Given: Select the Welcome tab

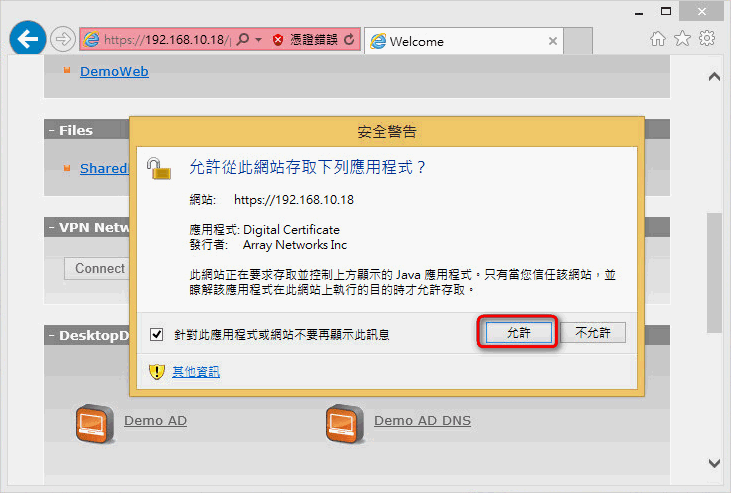Looking at the screenshot, I should [463, 41].
